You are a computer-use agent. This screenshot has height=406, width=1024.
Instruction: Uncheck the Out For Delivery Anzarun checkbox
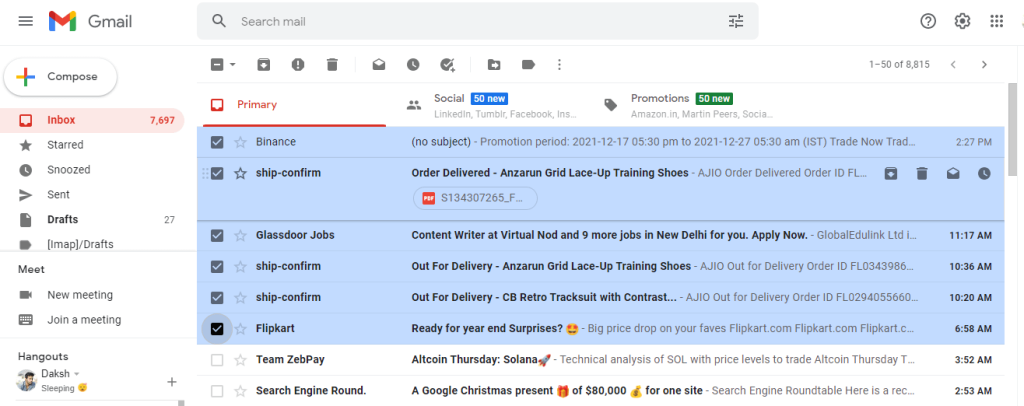(x=217, y=266)
